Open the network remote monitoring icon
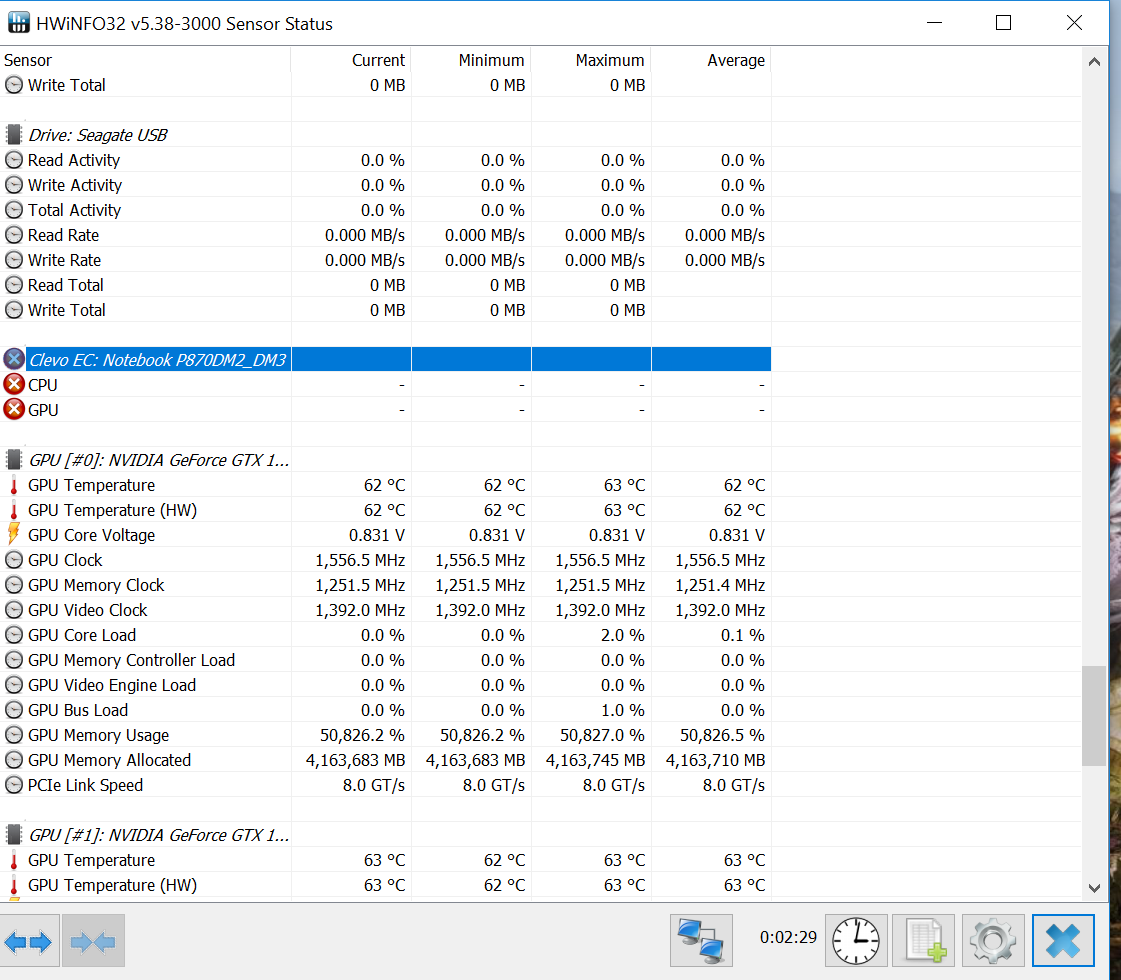This screenshot has height=980, width=1121. pyautogui.click(x=701, y=941)
